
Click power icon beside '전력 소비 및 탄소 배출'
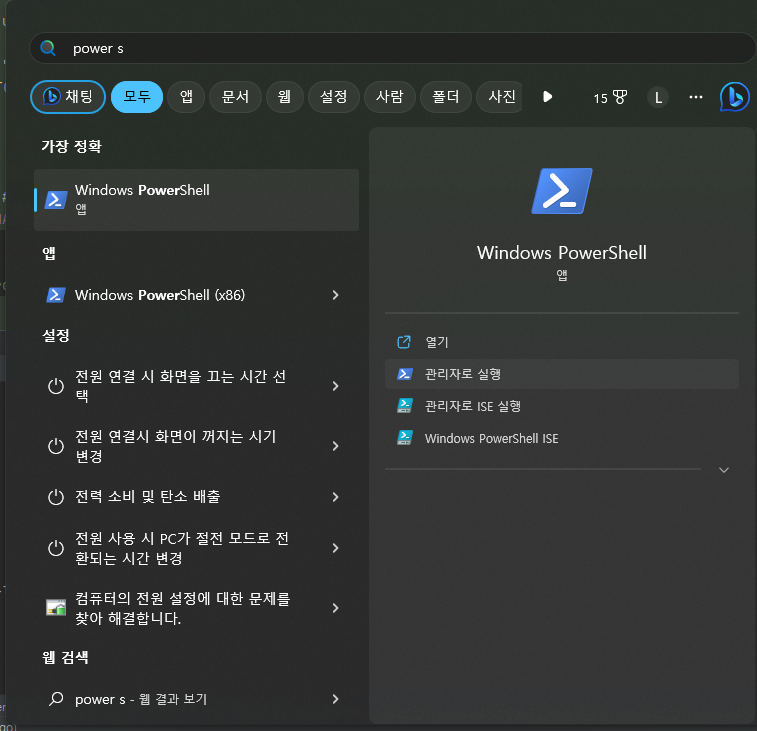pyautogui.click(x=56, y=497)
